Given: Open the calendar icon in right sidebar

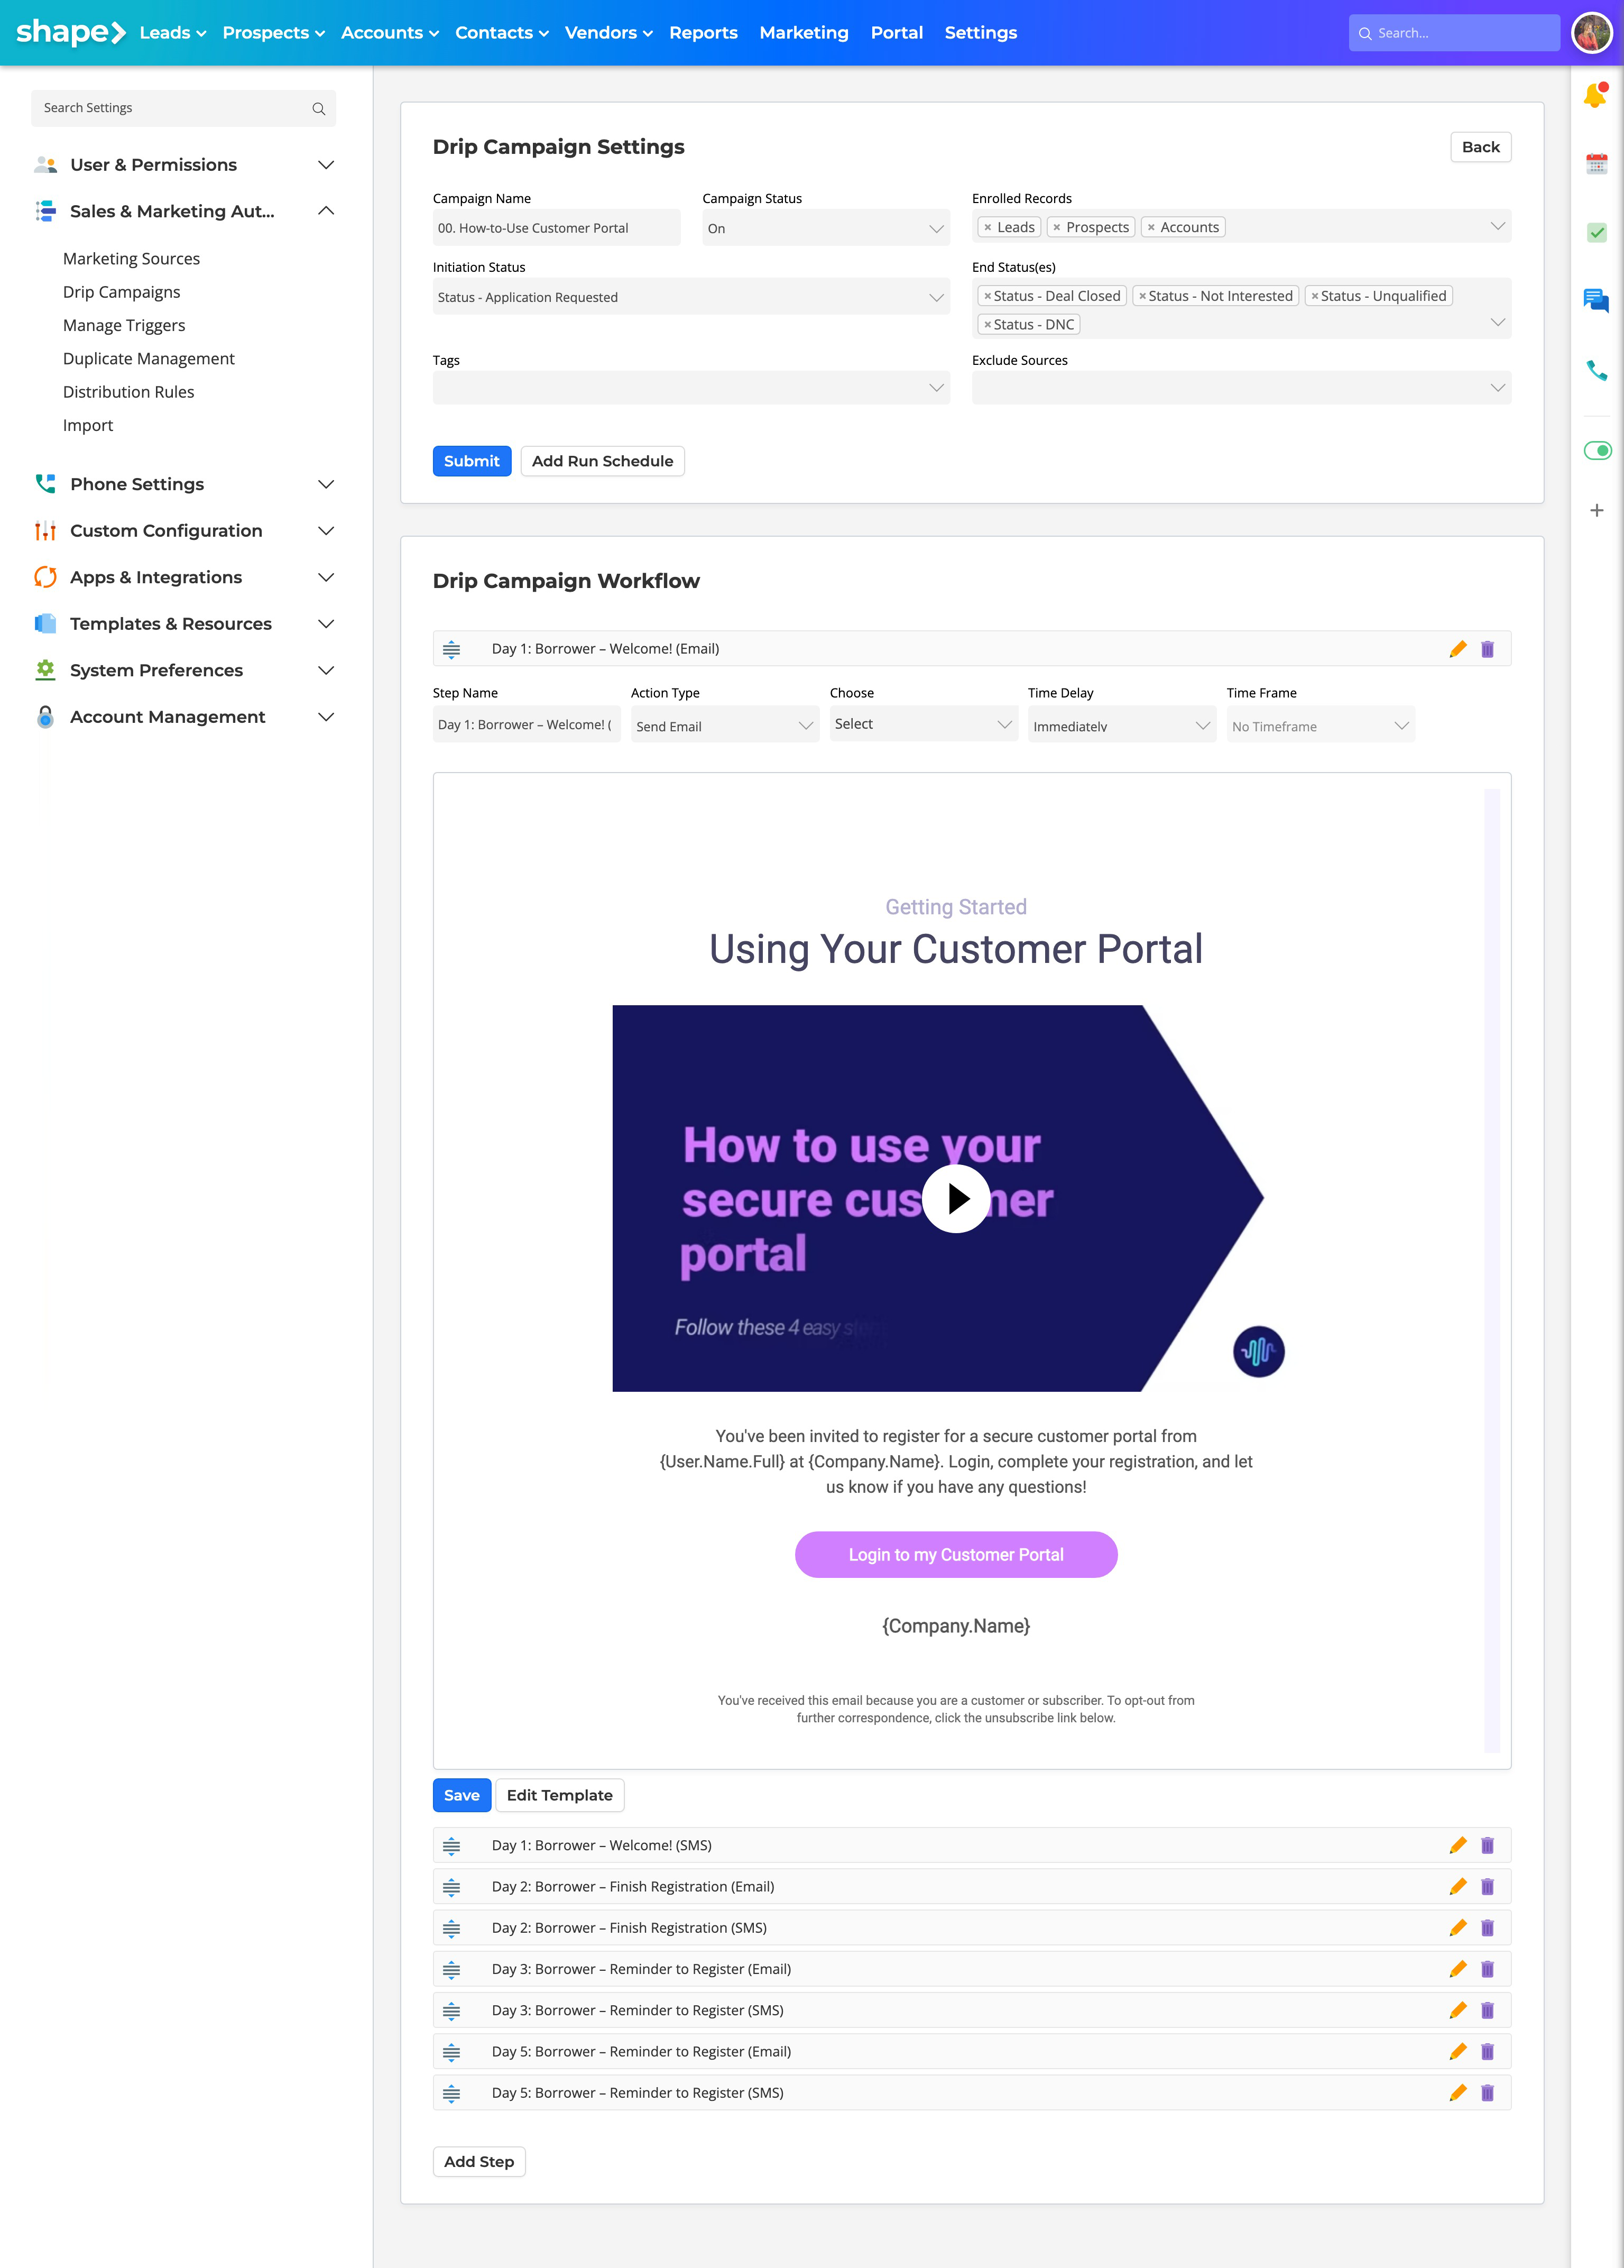Looking at the screenshot, I should pos(1596,163).
